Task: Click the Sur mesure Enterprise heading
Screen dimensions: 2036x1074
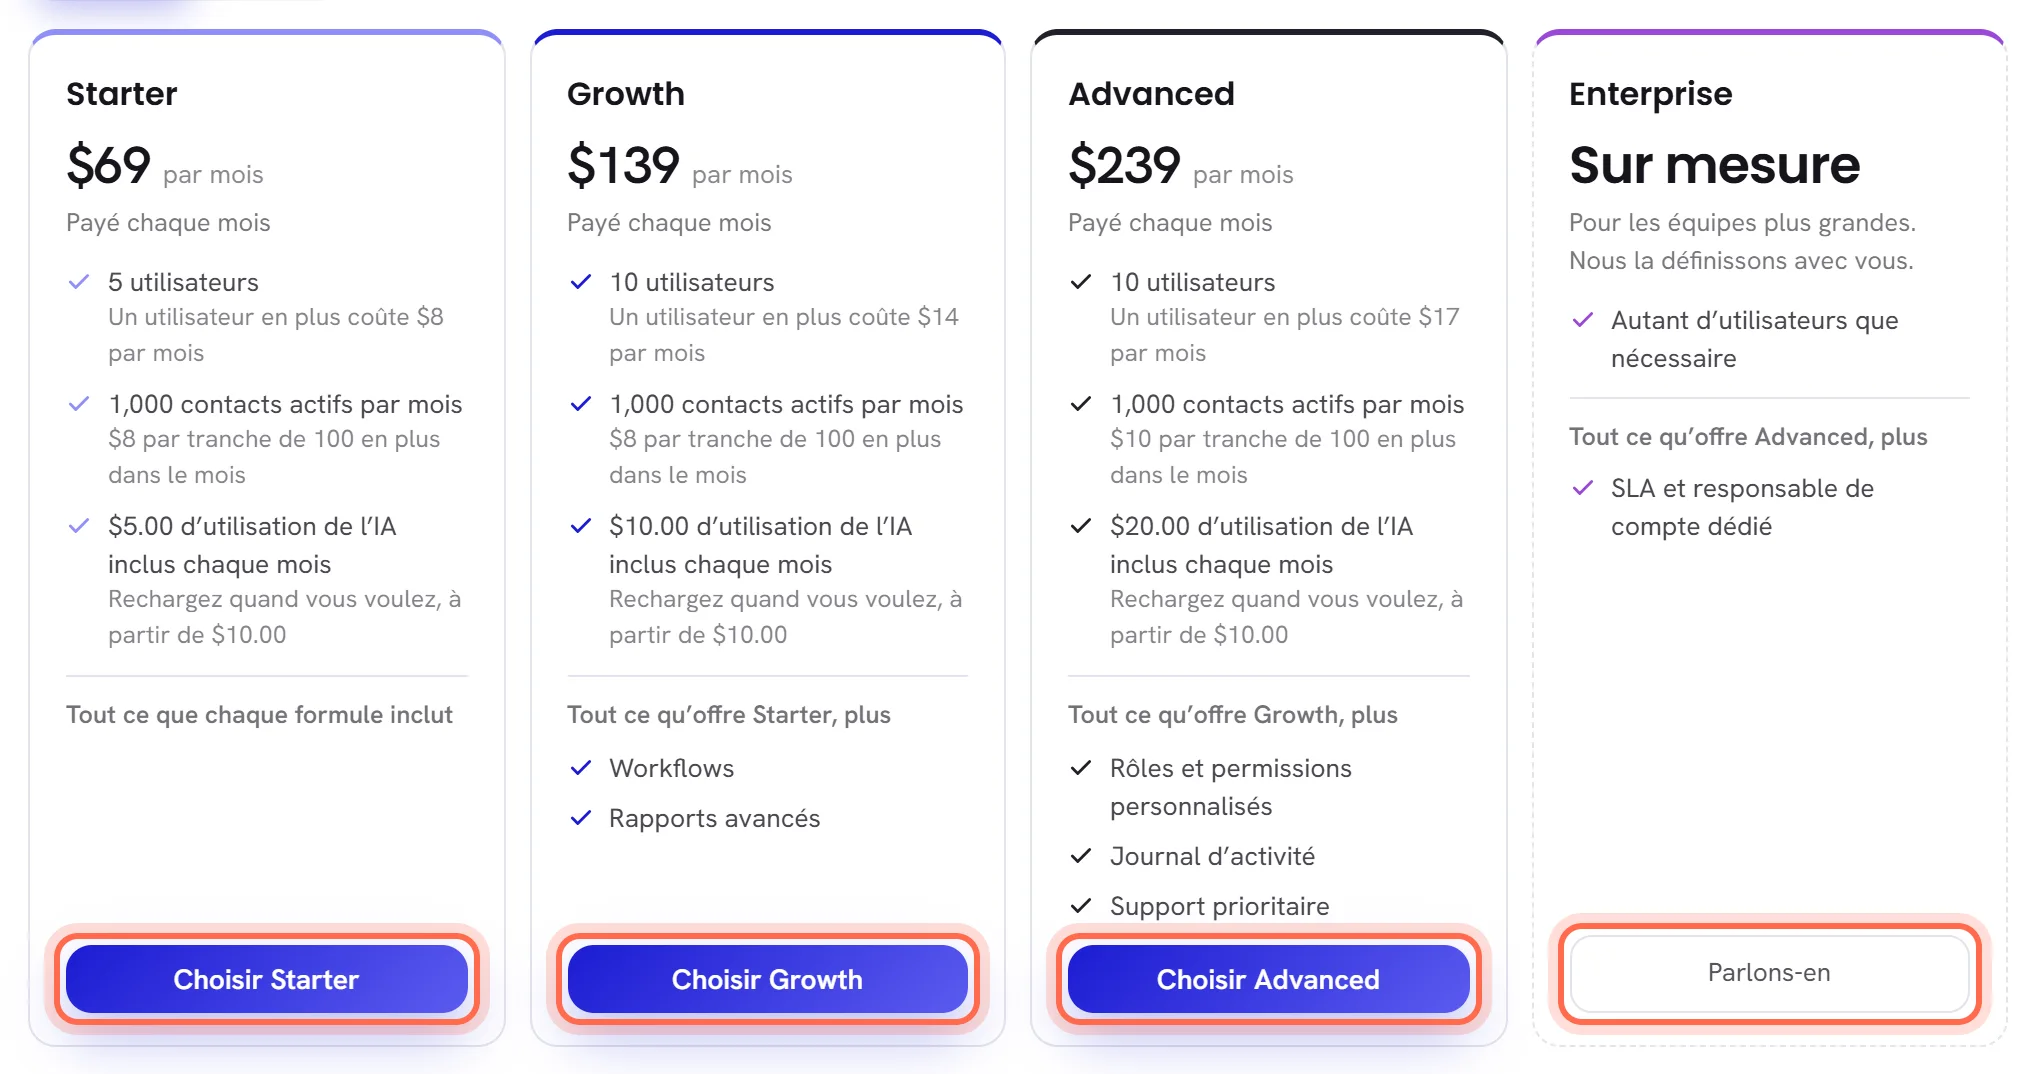Action: point(1714,165)
